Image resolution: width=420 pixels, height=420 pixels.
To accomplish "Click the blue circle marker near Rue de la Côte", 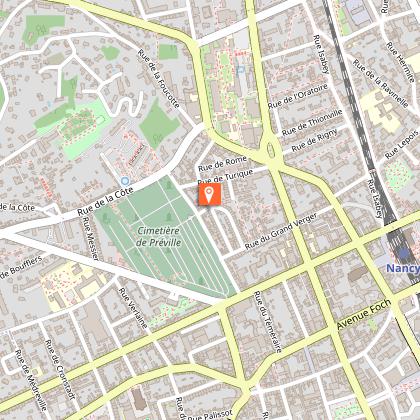I will point(125,181).
